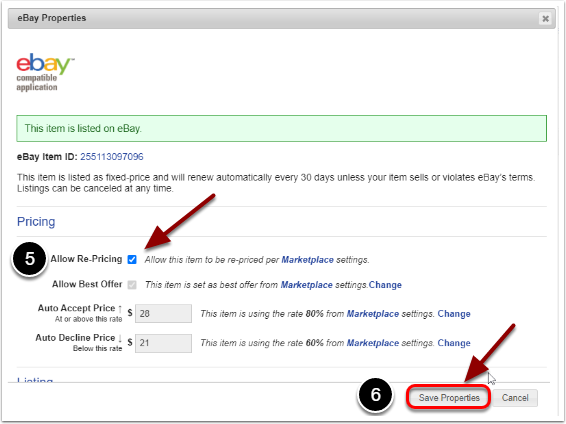Click the 'eBay Item ID:' label
Screen dimensions: 566x424
(47, 157)
